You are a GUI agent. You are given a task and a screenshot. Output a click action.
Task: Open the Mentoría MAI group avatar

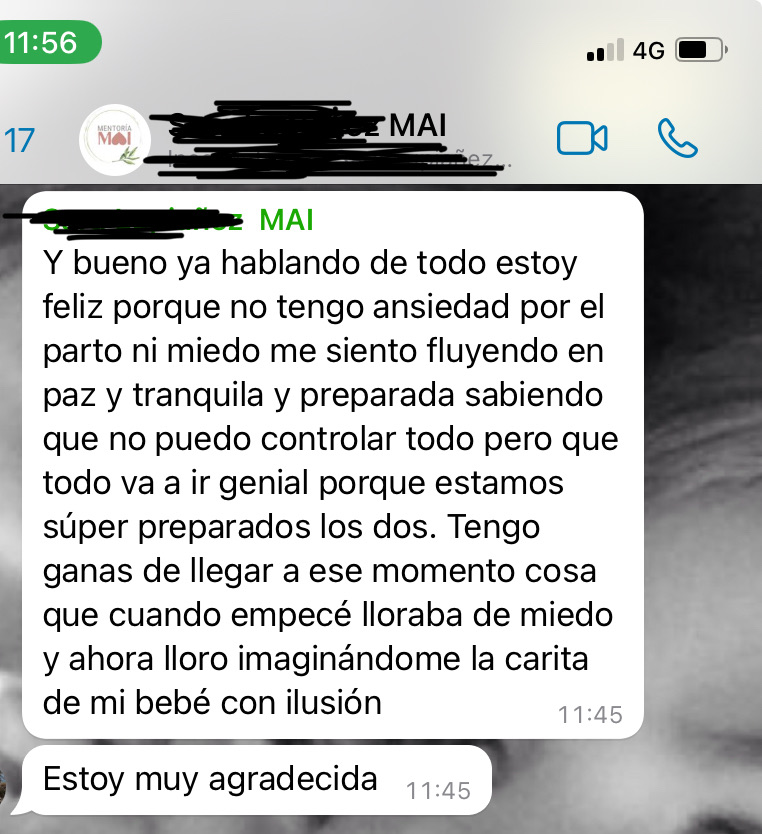tap(115, 140)
